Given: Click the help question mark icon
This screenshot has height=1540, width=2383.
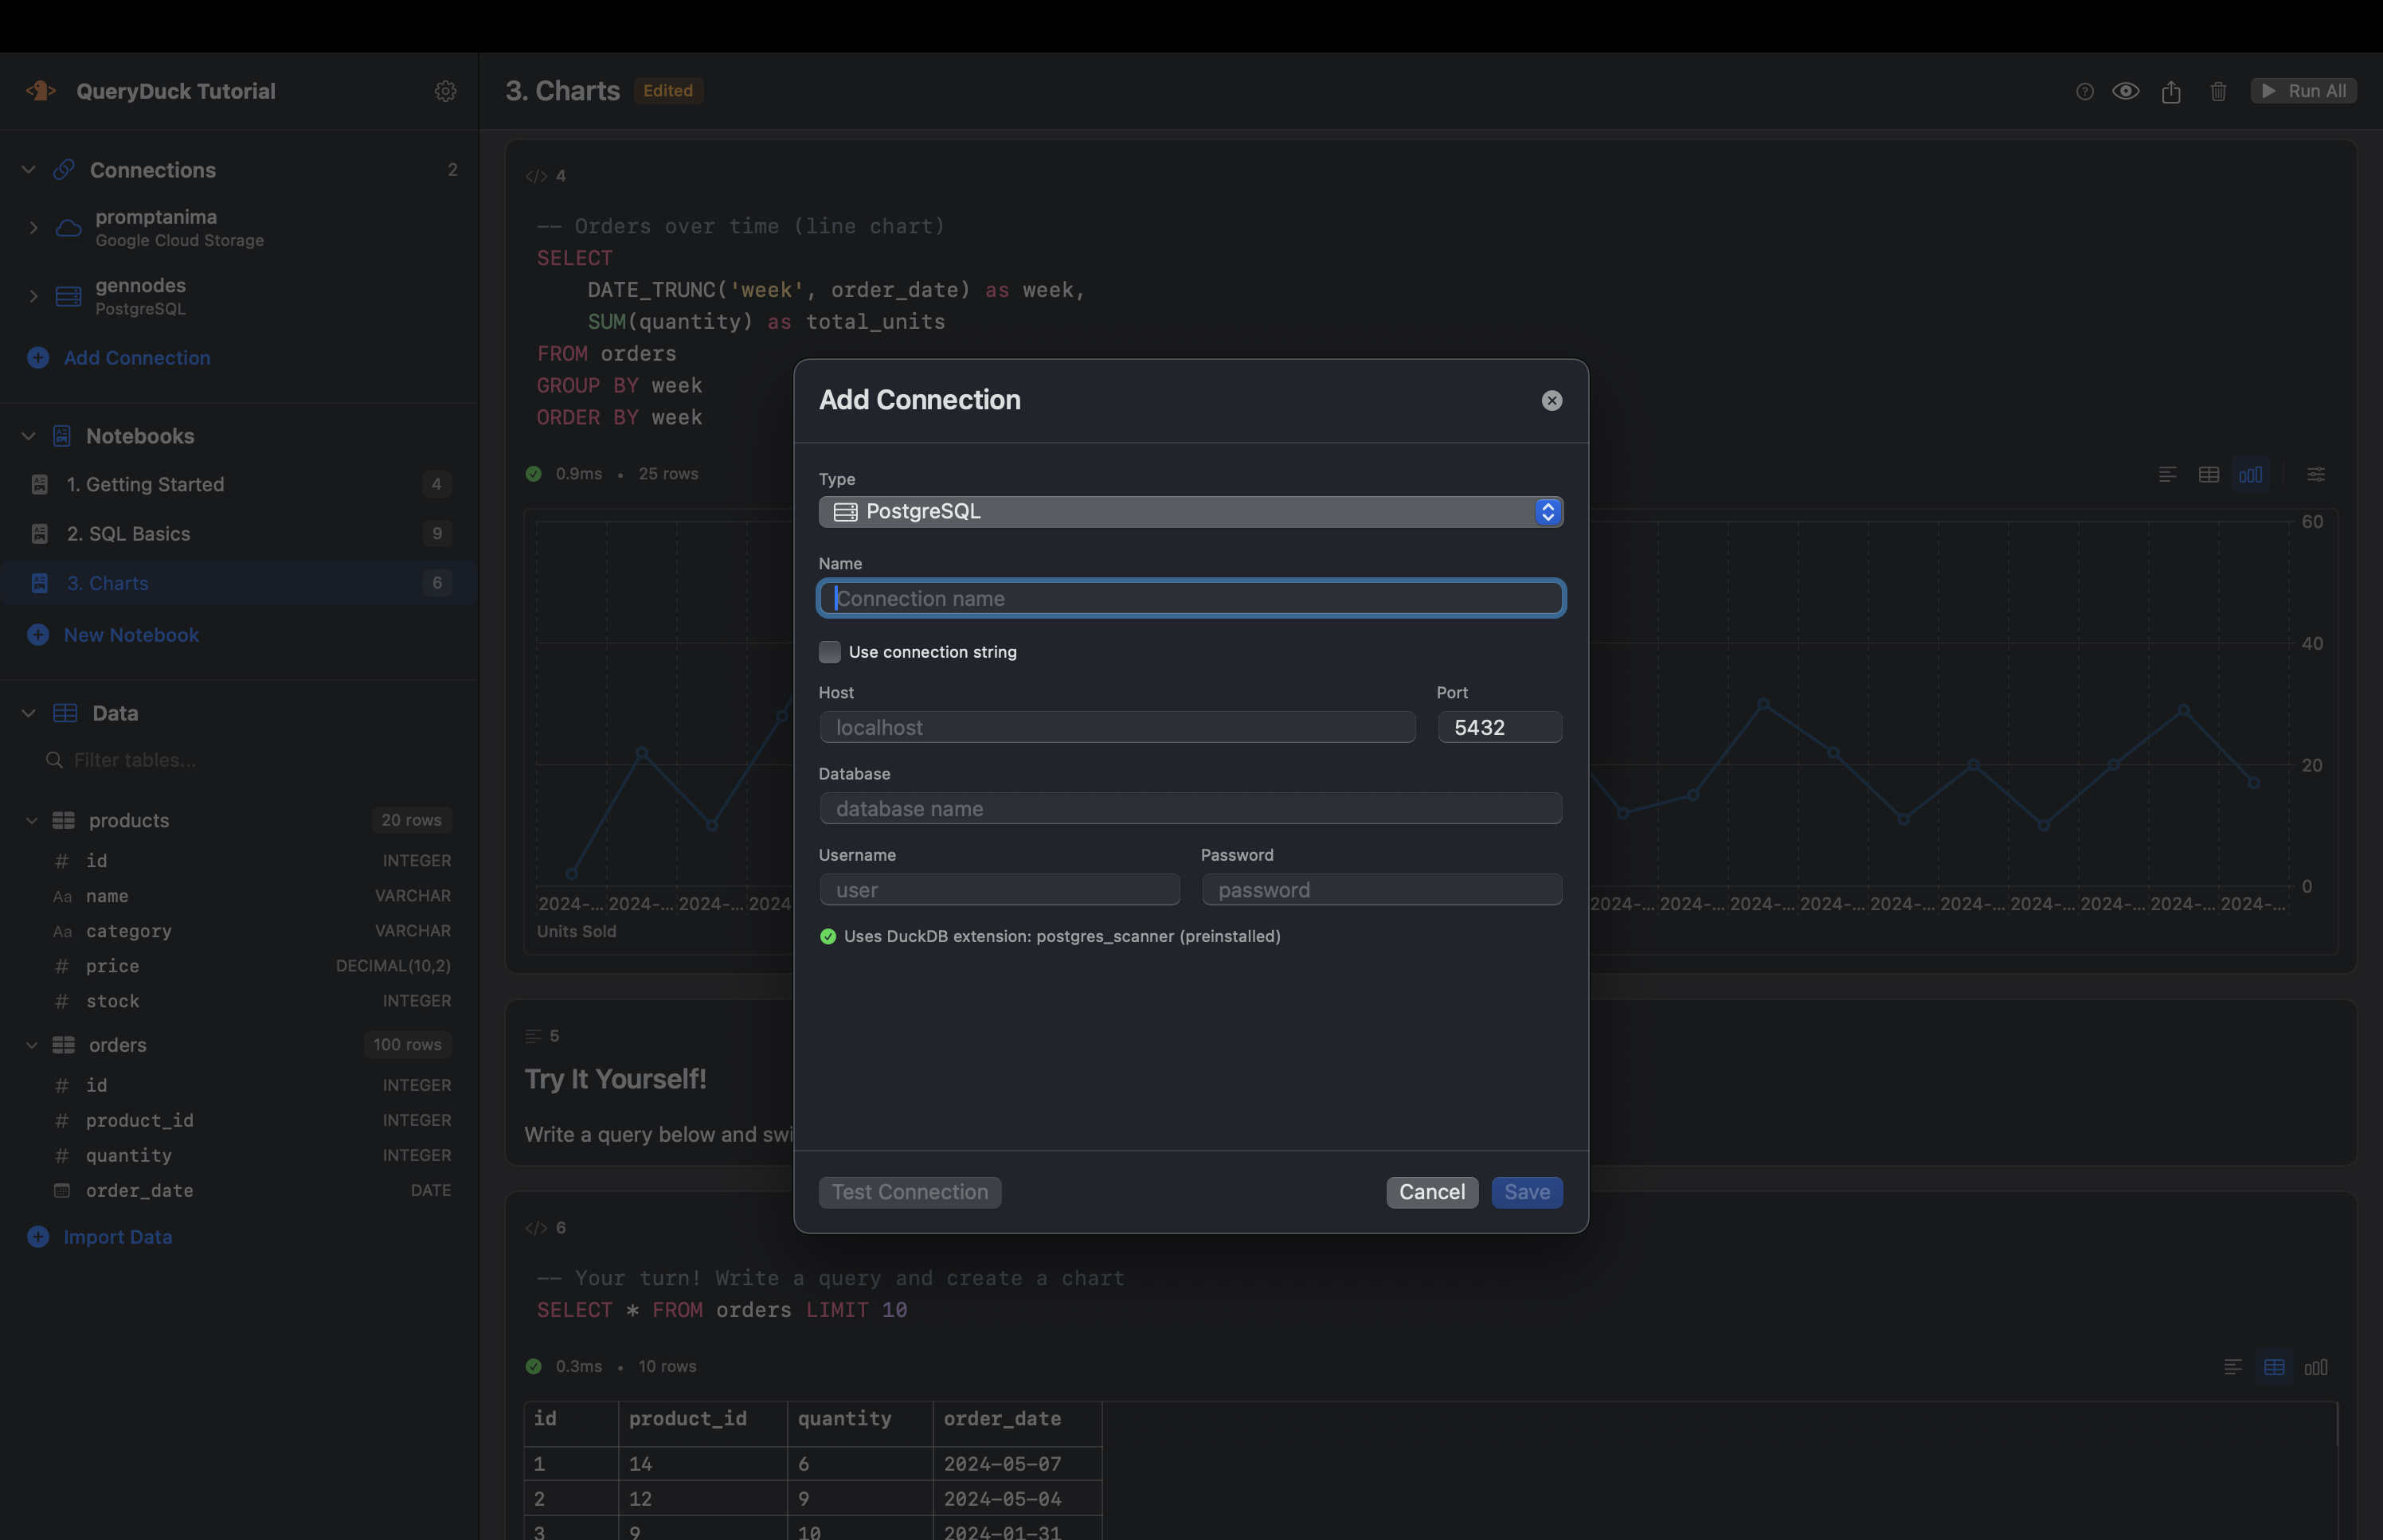Looking at the screenshot, I should 2085,91.
